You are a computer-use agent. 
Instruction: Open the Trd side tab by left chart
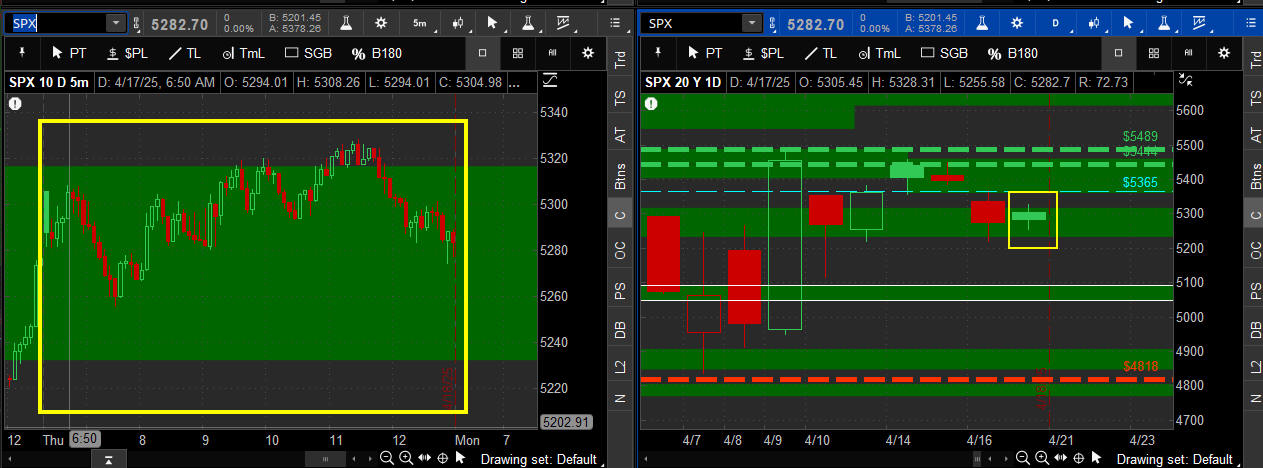click(620, 60)
